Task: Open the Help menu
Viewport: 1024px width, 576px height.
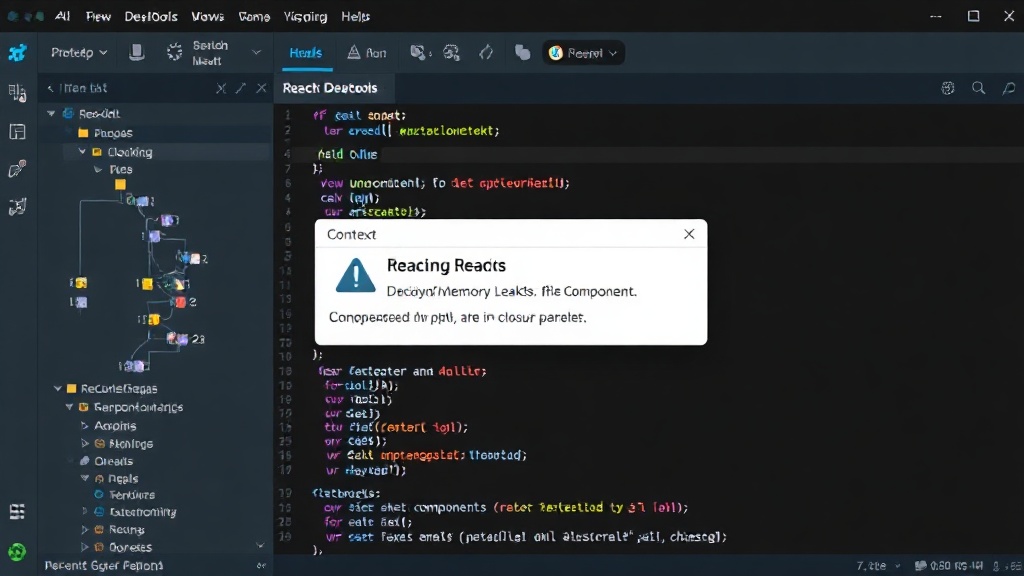Action: point(355,16)
